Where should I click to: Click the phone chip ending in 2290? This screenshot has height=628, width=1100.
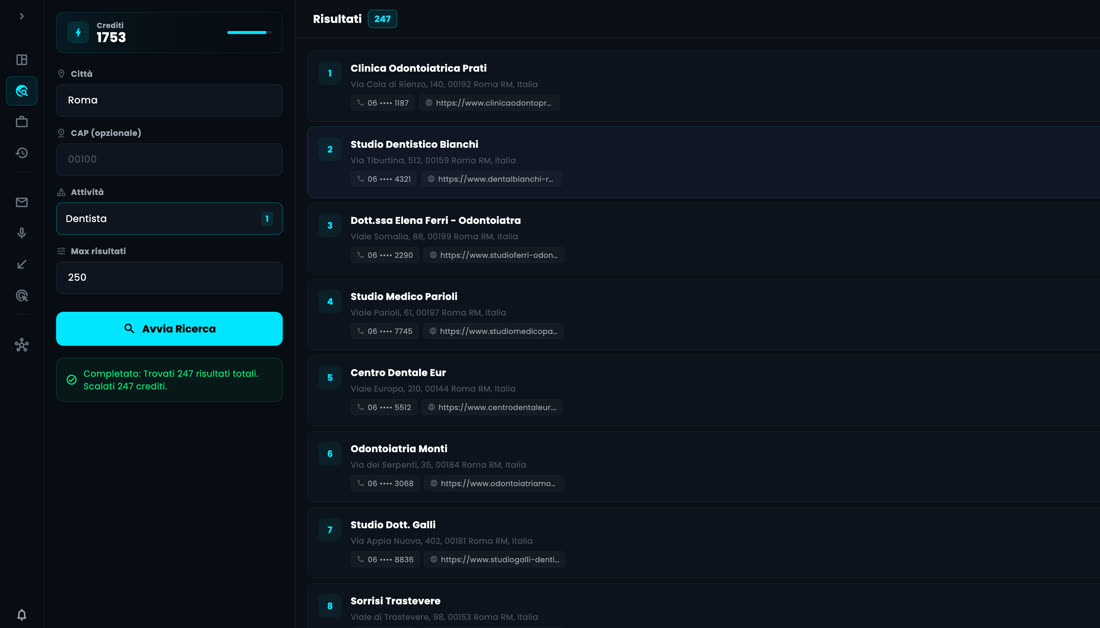coord(384,255)
